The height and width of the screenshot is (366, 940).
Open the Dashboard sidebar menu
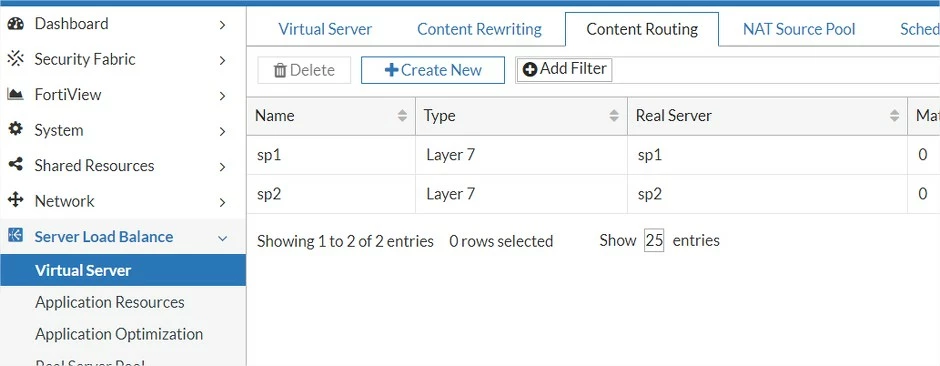[123, 24]
